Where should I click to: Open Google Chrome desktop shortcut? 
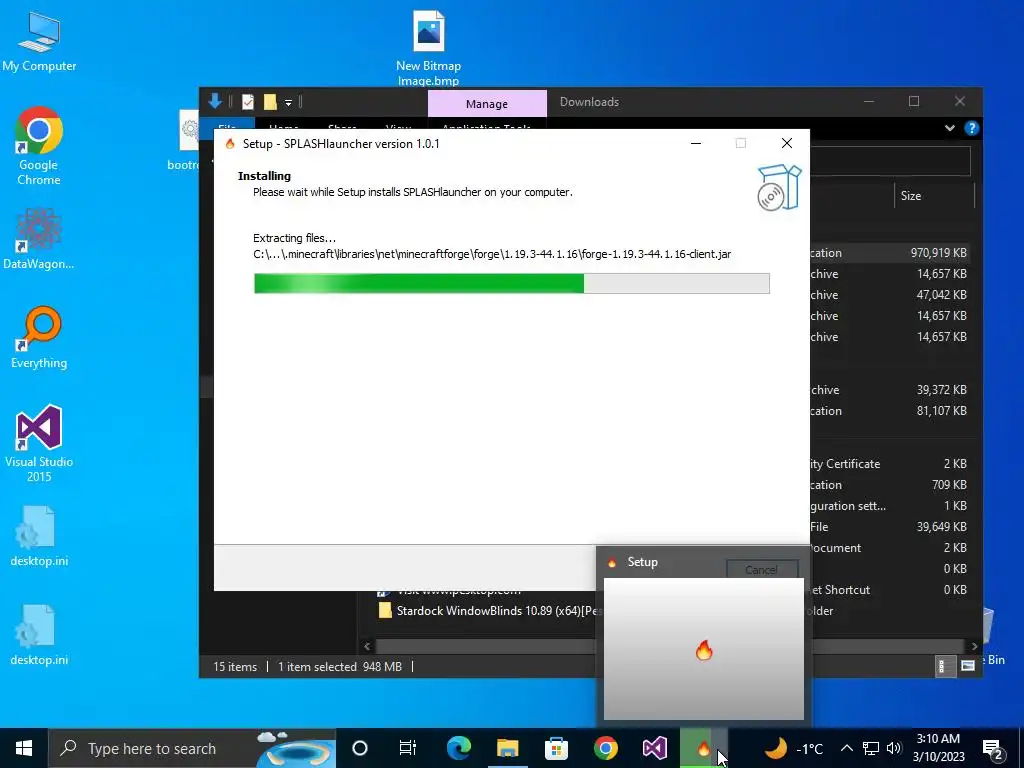click(x=39, y=146)
